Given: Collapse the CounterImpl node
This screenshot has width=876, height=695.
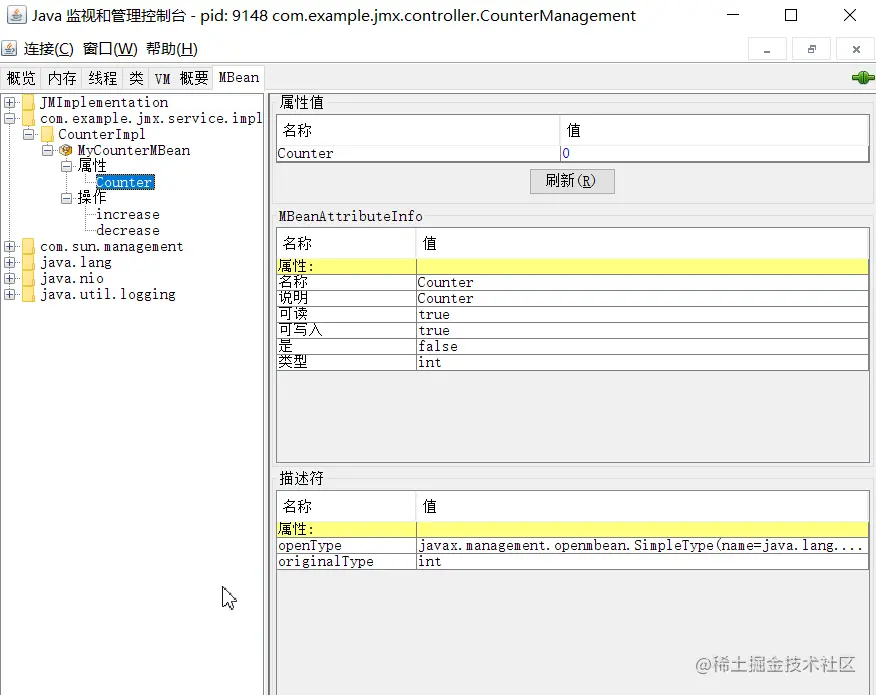Looking at the screenshot, I should (28, 134).
